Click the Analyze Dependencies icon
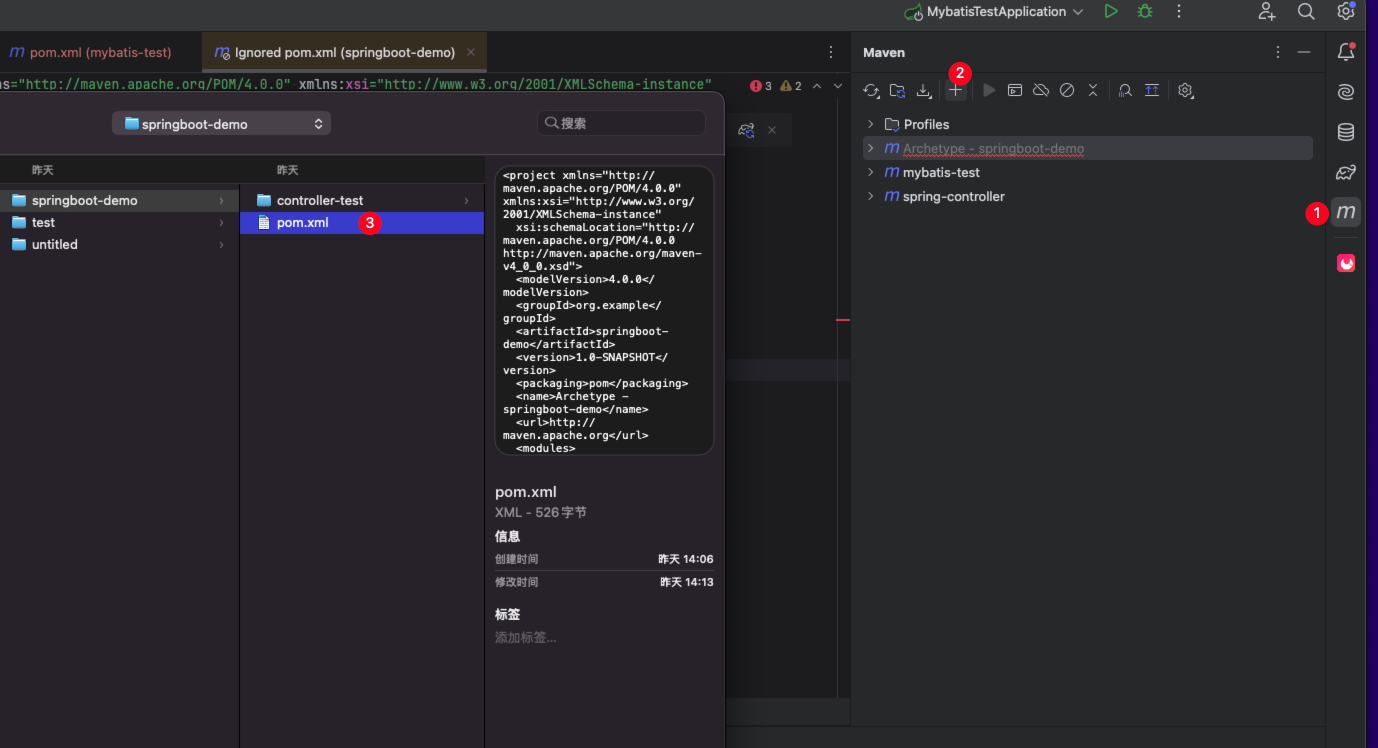This screenshot has width=1378, height=748. (1125, 90)
